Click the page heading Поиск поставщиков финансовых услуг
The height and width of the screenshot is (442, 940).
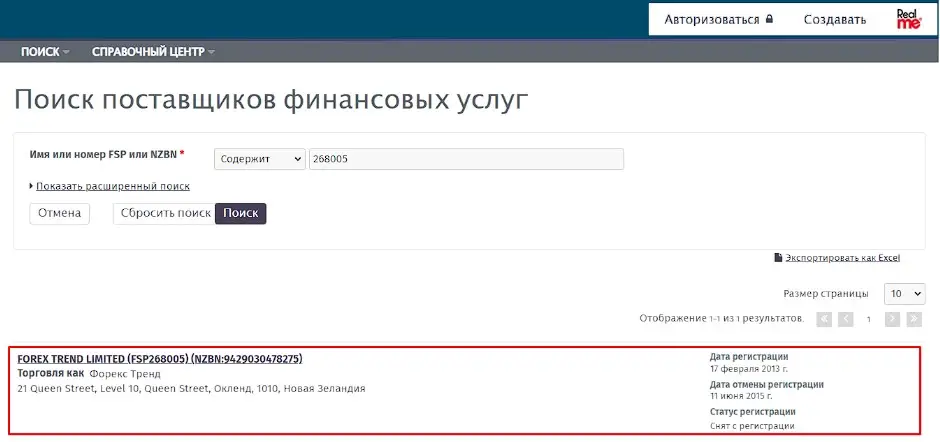coord(272,100)
